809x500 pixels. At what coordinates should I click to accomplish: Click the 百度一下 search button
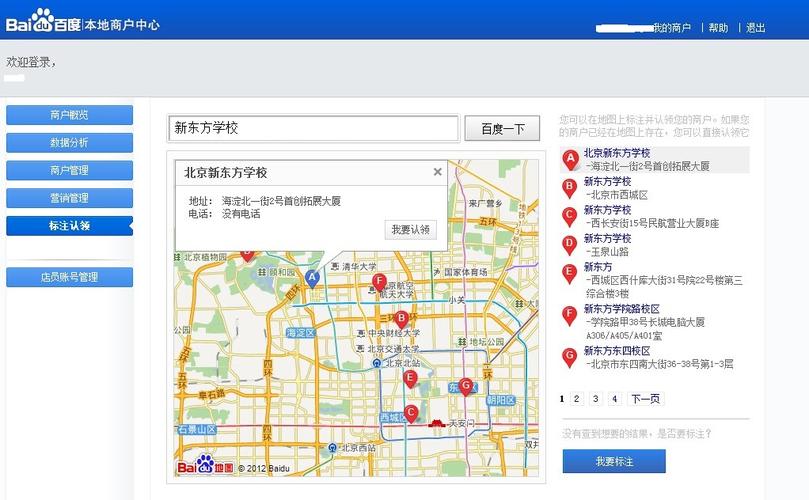click(502, 129)
